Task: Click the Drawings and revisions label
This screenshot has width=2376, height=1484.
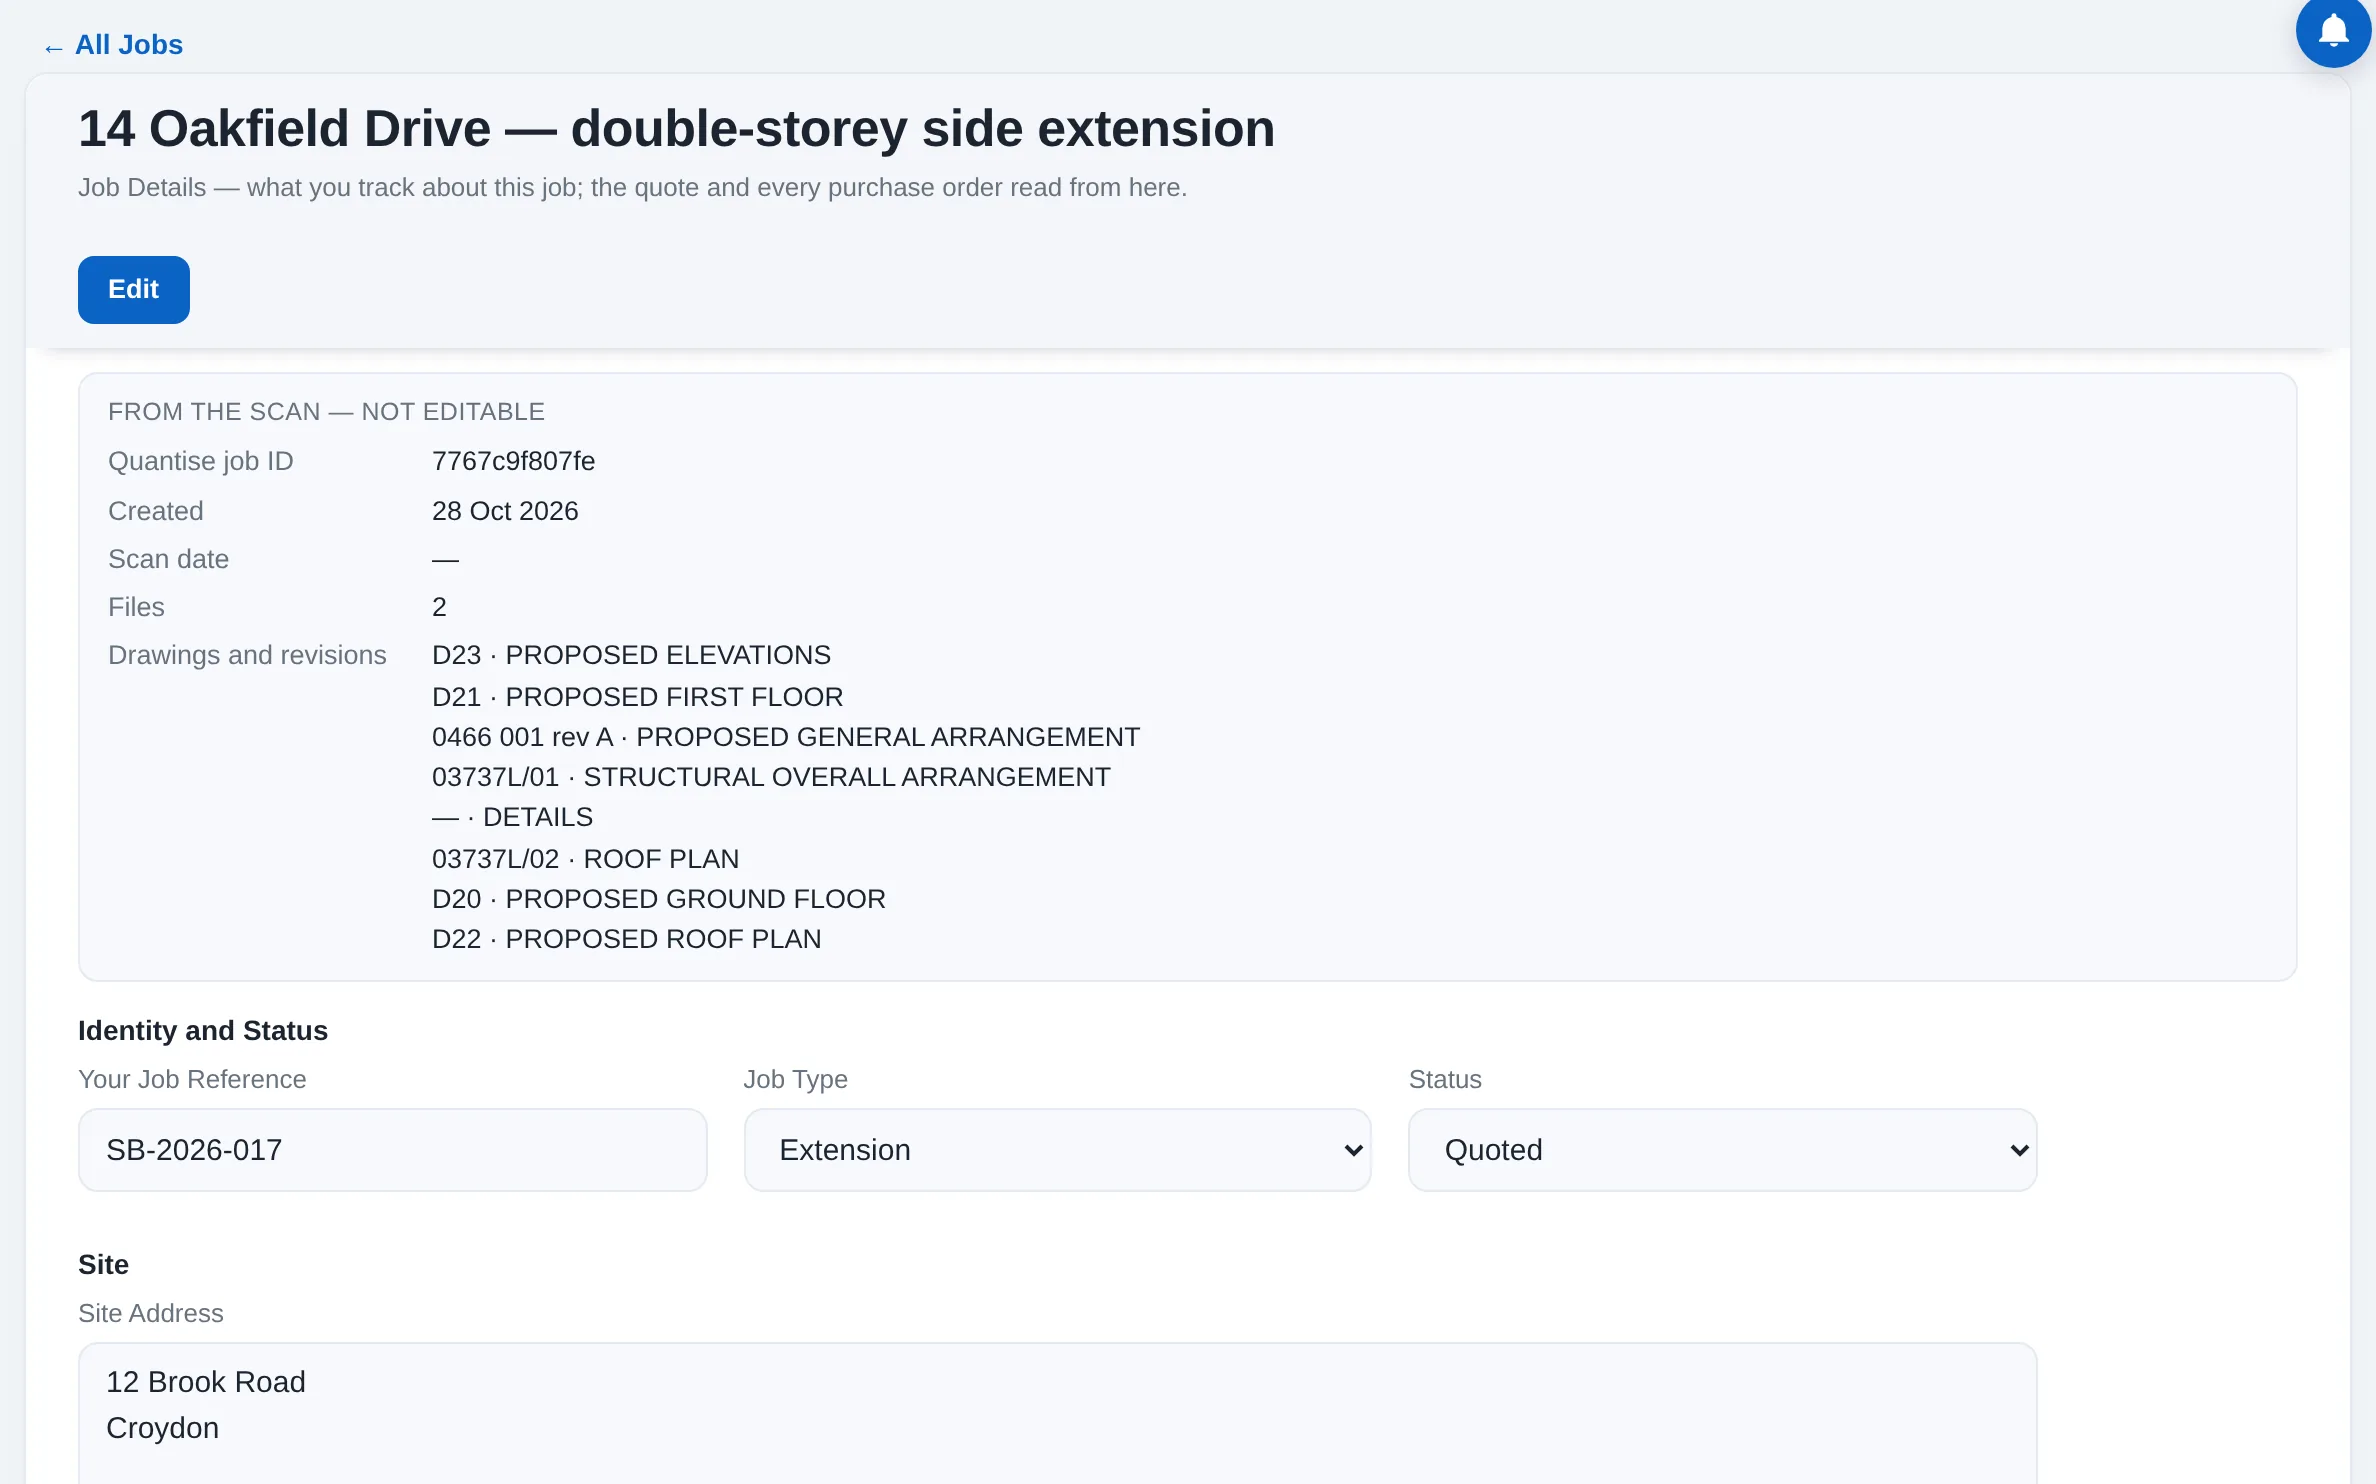Action: 247,655
